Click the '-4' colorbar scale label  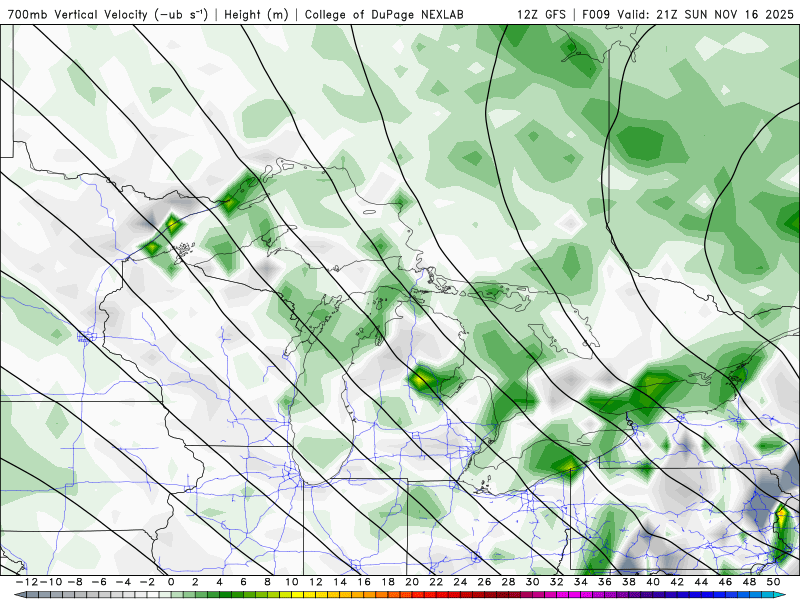(x=123, y=582)
